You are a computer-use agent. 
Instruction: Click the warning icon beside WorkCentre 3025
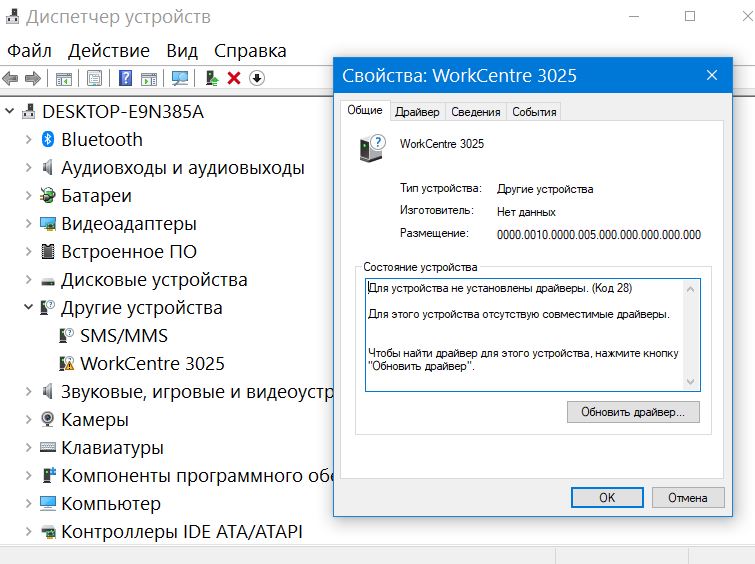pos(66,363)
